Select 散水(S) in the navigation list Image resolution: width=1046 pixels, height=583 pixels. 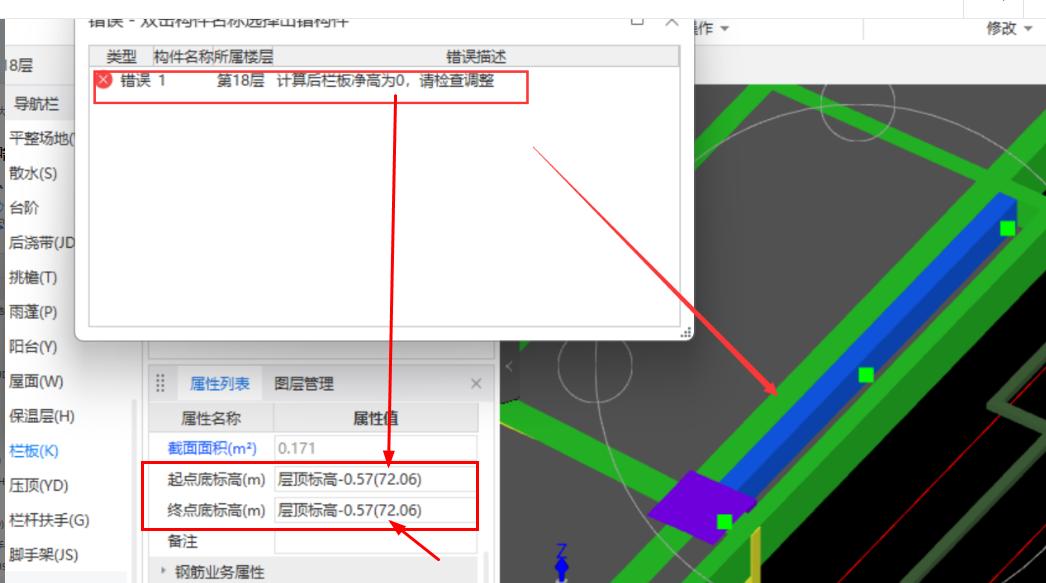(x=33, y=173)
